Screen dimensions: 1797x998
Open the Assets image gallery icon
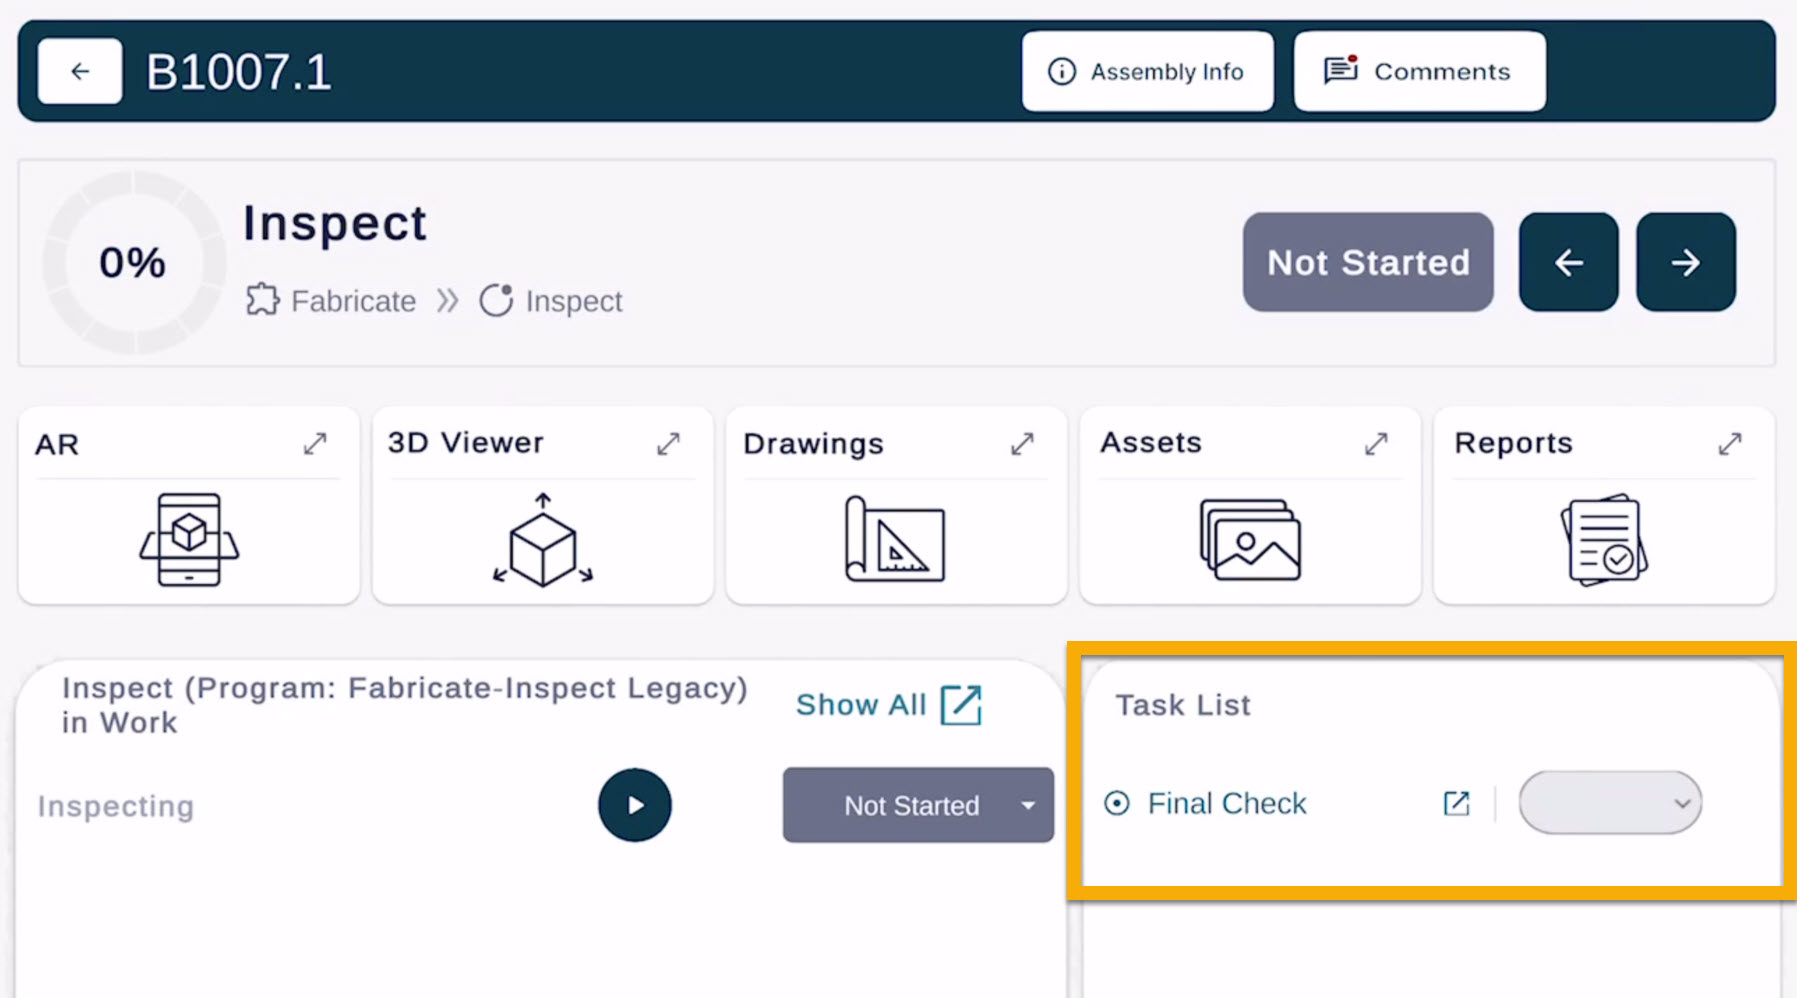tap(1249, 539)
